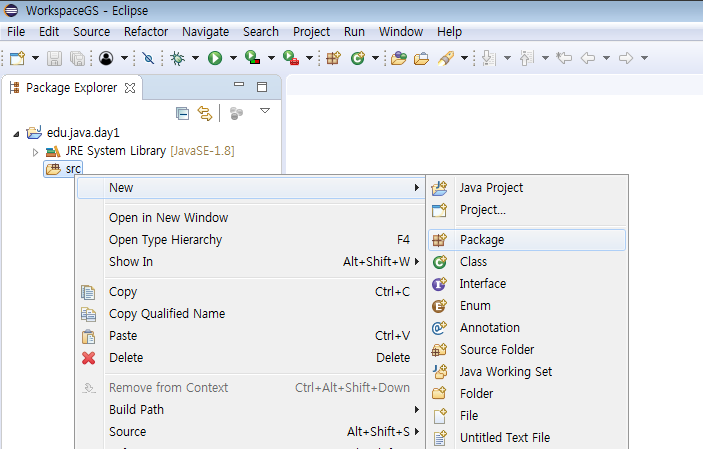Click the Next Annotation toolbar icon

pos(489,58)
